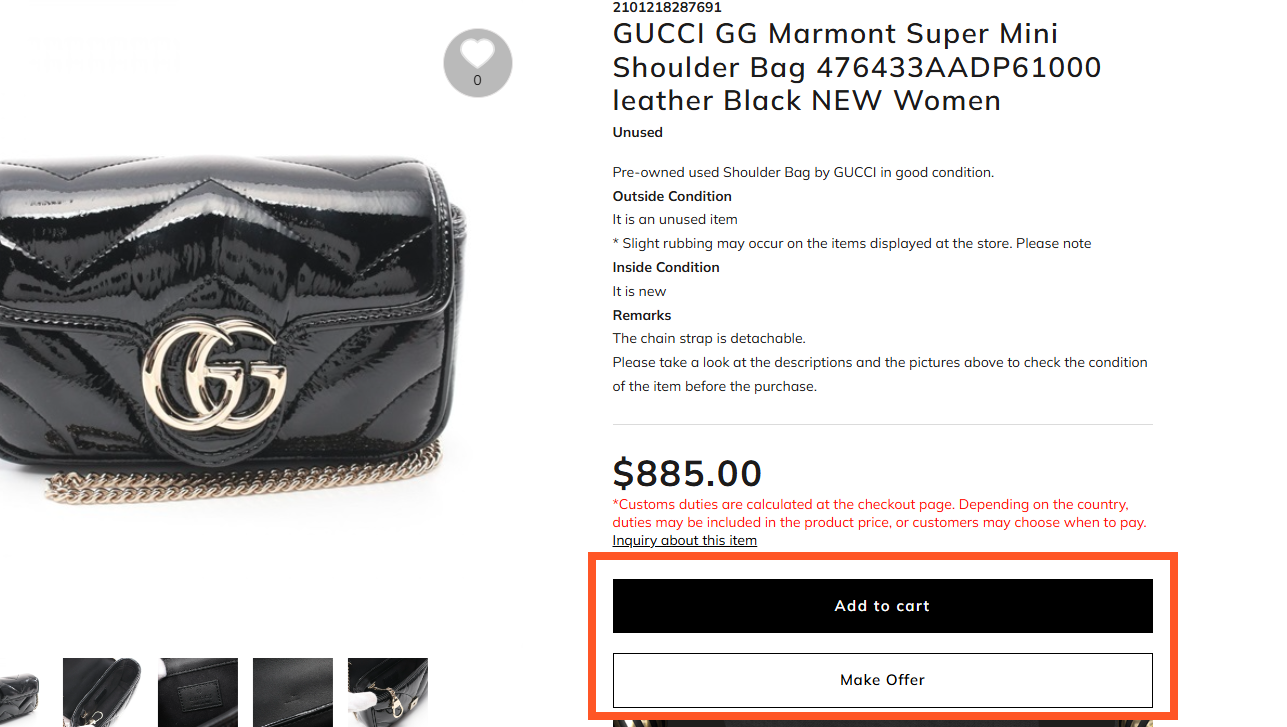Click the Make Offer button

[882, 680]
